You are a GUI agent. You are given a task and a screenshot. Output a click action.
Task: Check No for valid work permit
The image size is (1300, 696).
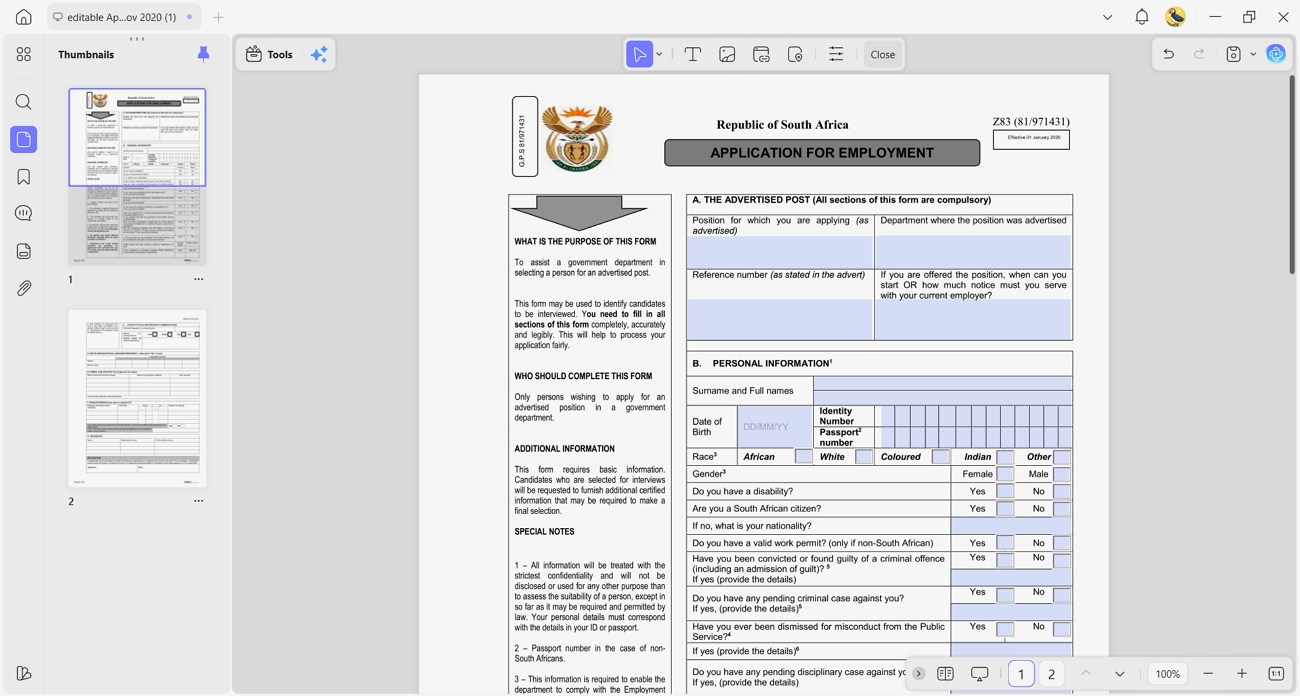1062,543
